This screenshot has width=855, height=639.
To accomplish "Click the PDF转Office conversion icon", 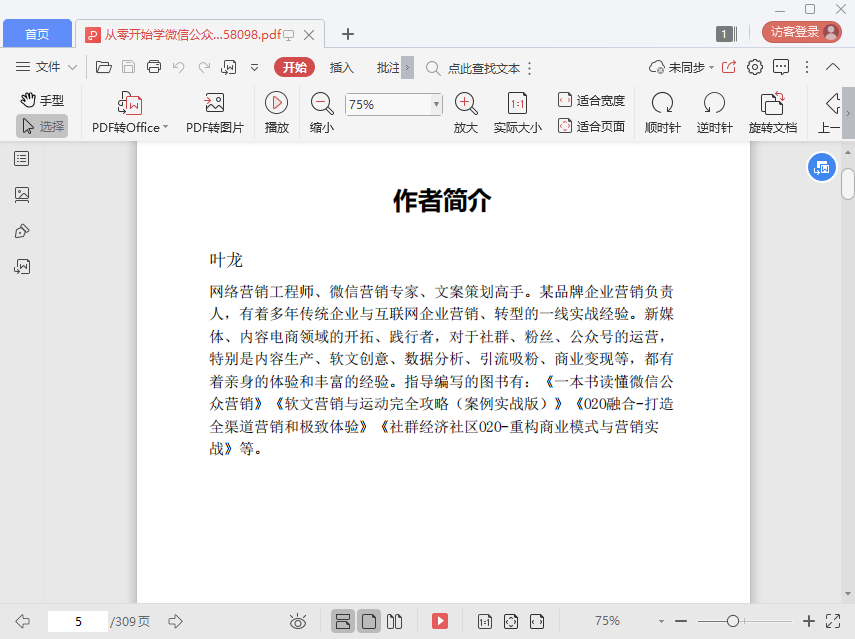I will 130,104.
